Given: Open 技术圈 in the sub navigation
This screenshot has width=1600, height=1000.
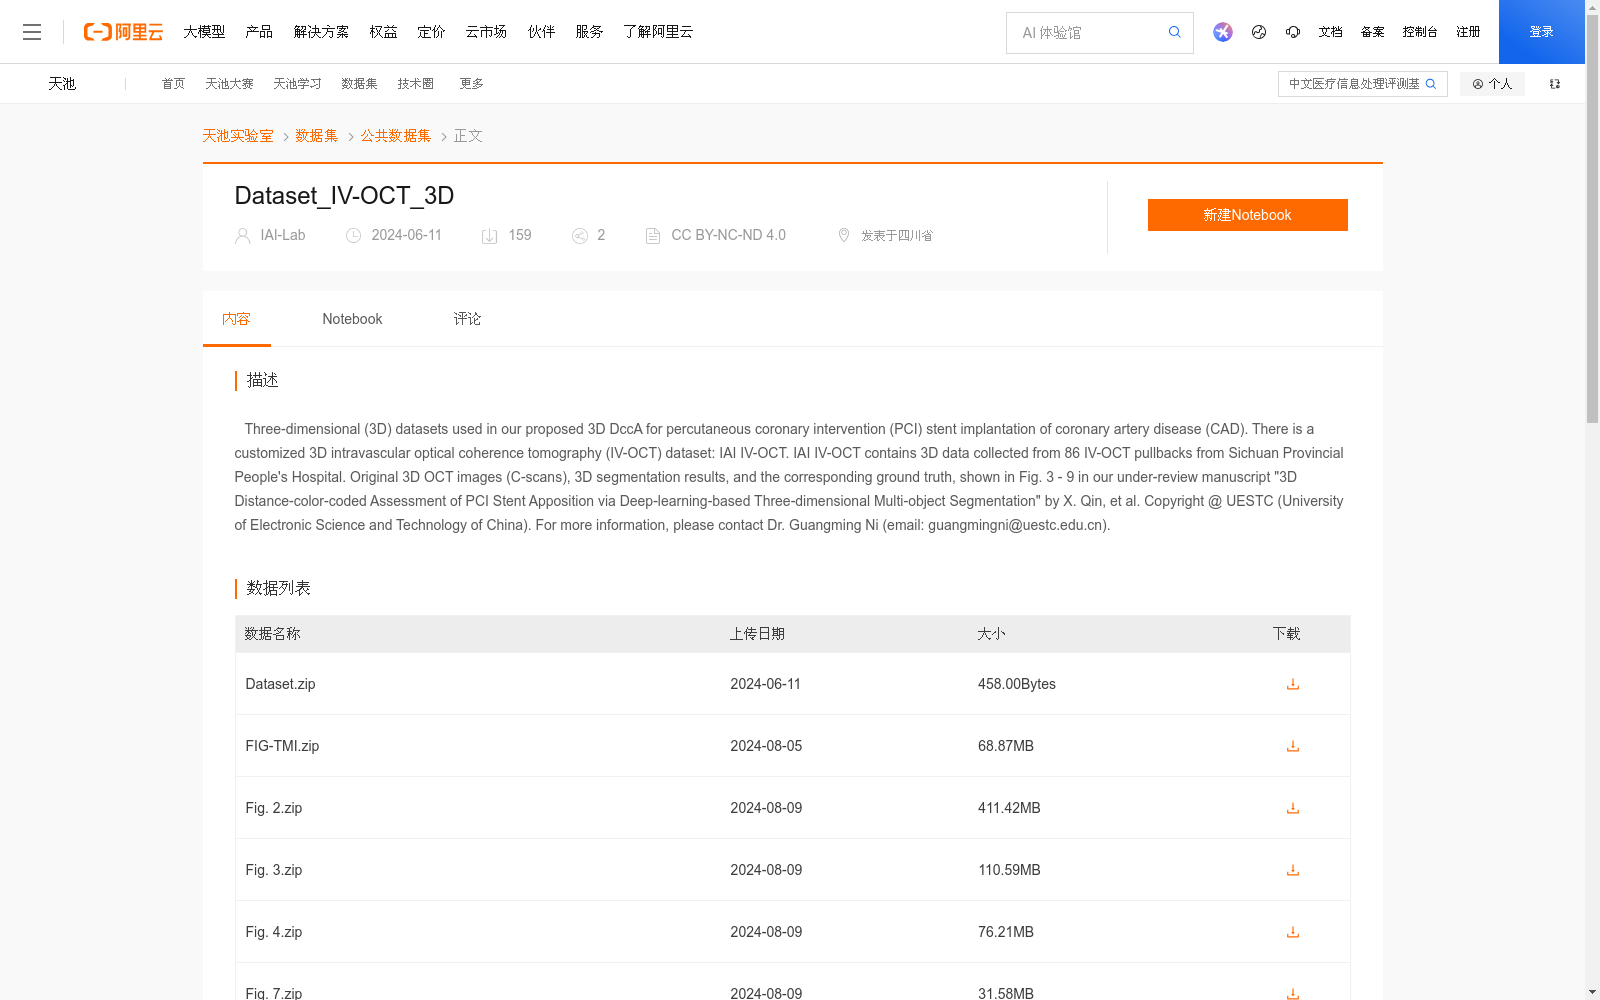Looking at the screenshot, I should 415,84.
